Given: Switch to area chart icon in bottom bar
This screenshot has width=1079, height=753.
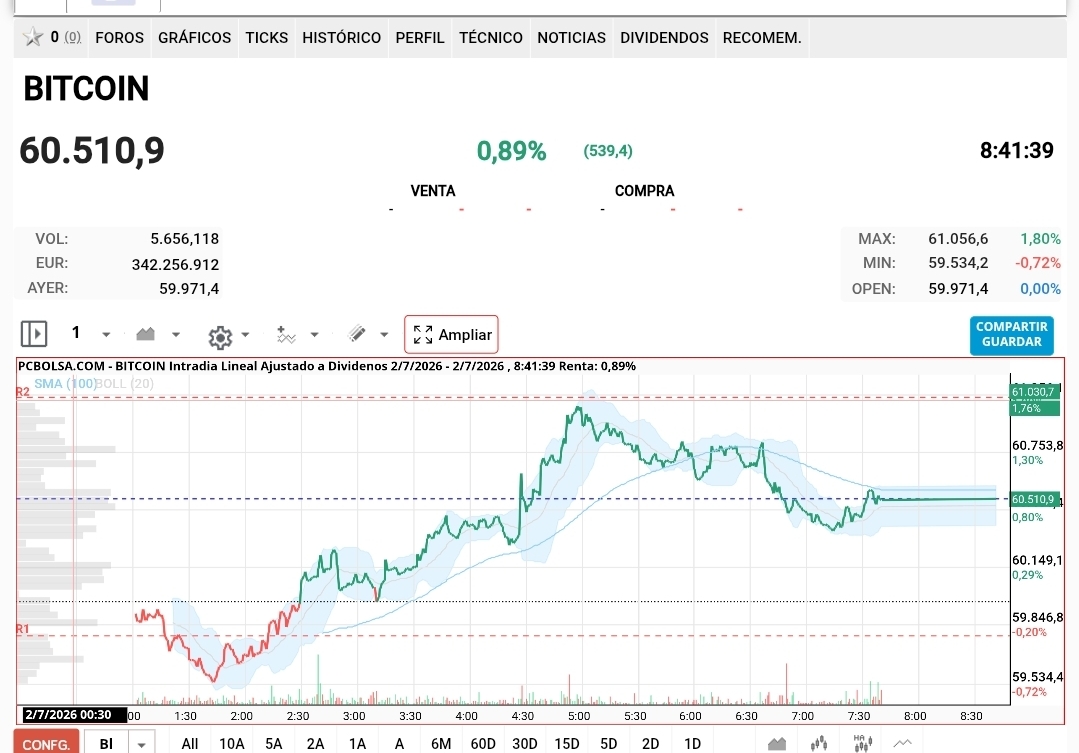Looking at the screenshot, I should click(777, 743).
